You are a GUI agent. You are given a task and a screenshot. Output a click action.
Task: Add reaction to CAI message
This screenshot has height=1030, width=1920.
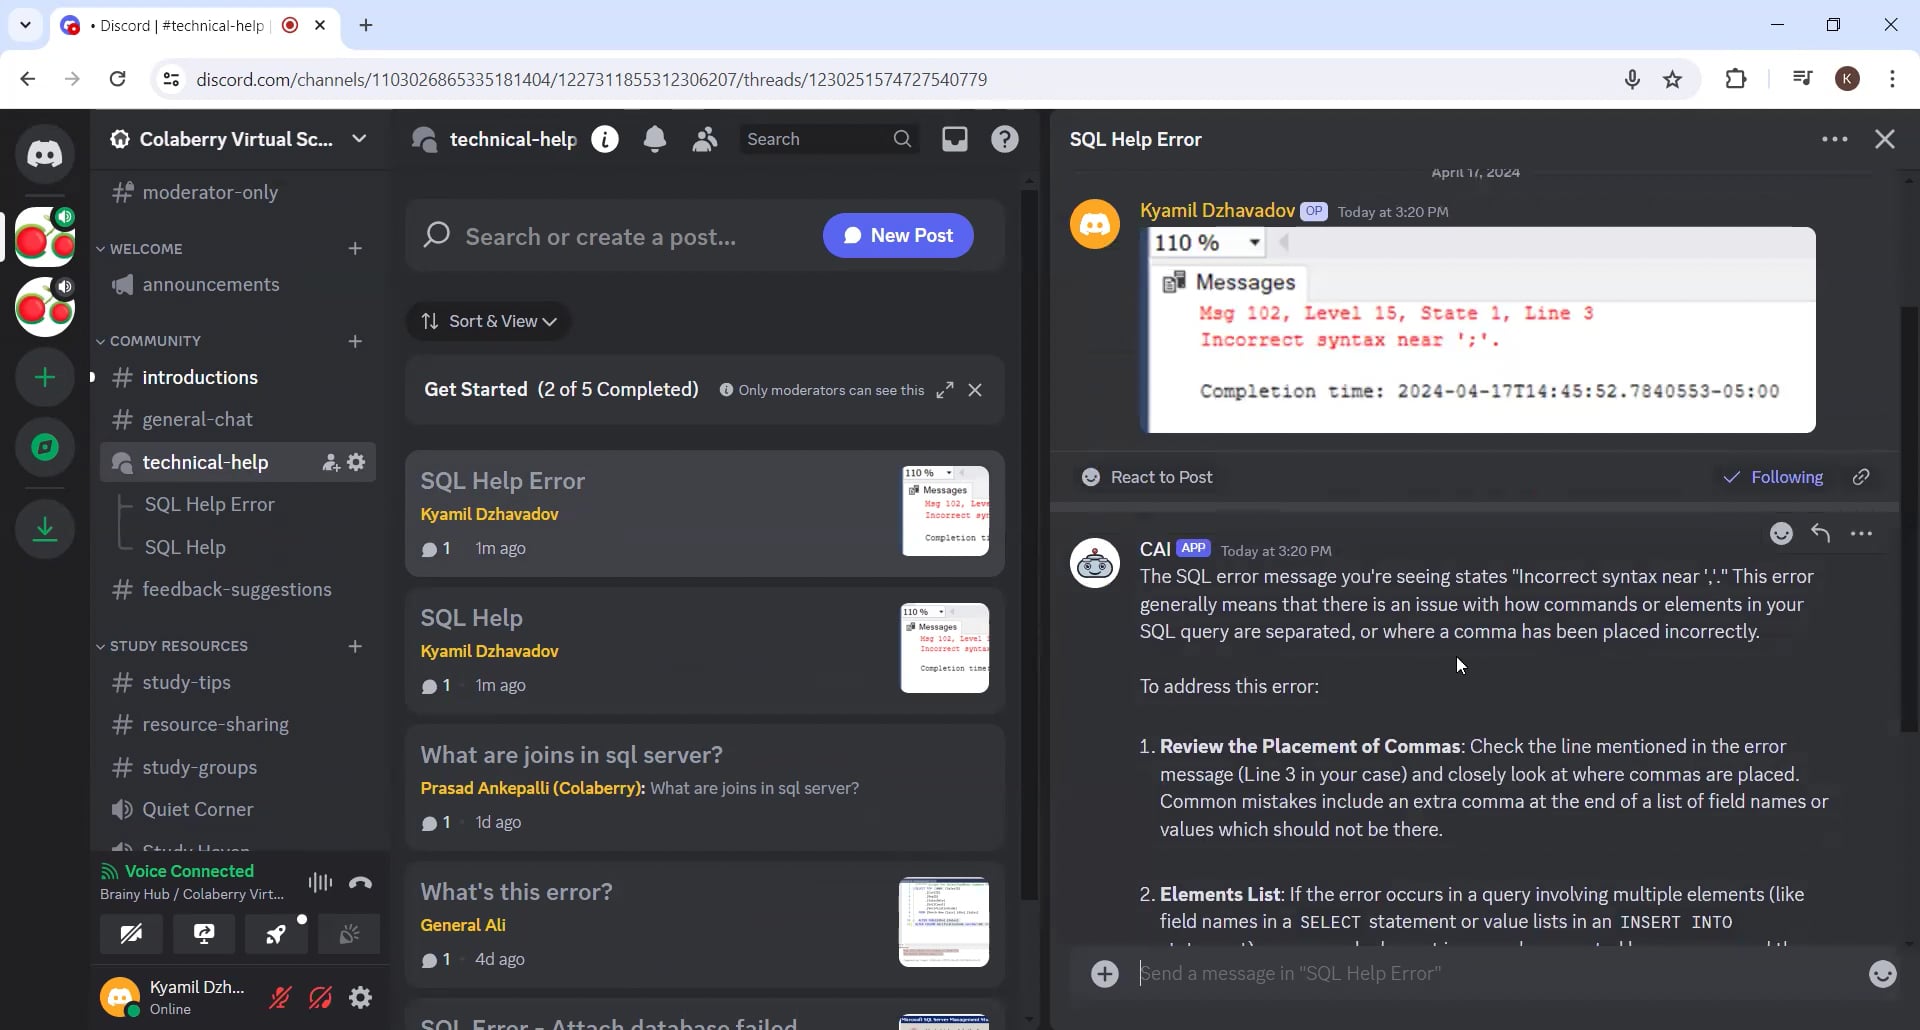pyautogui.click(x=1781, y=534)
